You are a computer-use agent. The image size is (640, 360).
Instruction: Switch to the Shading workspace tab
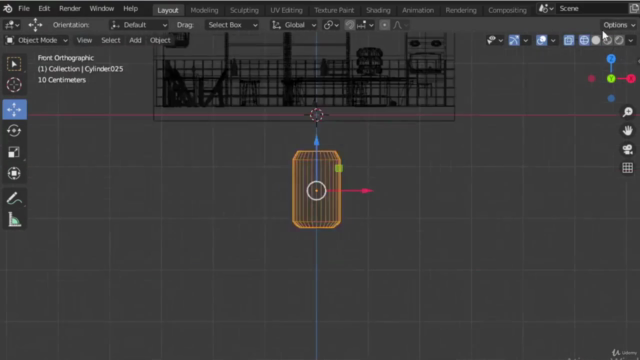click(x=378, y=10)
